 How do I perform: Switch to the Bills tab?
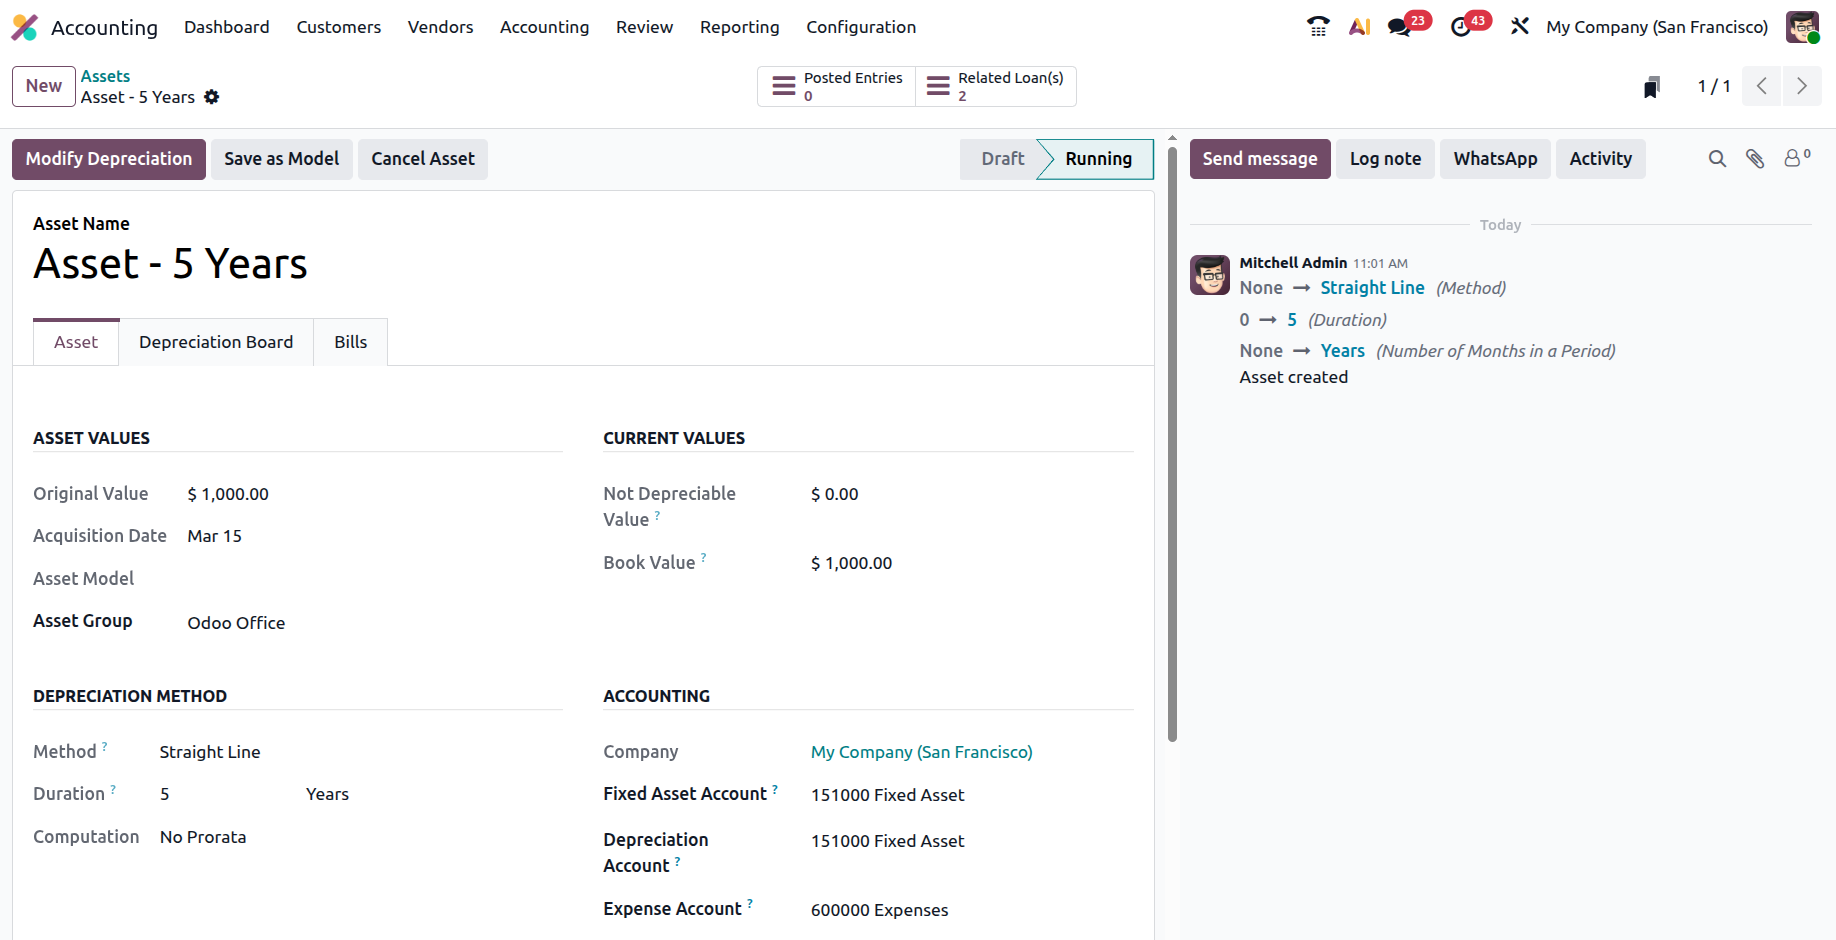tap(351, 342)
